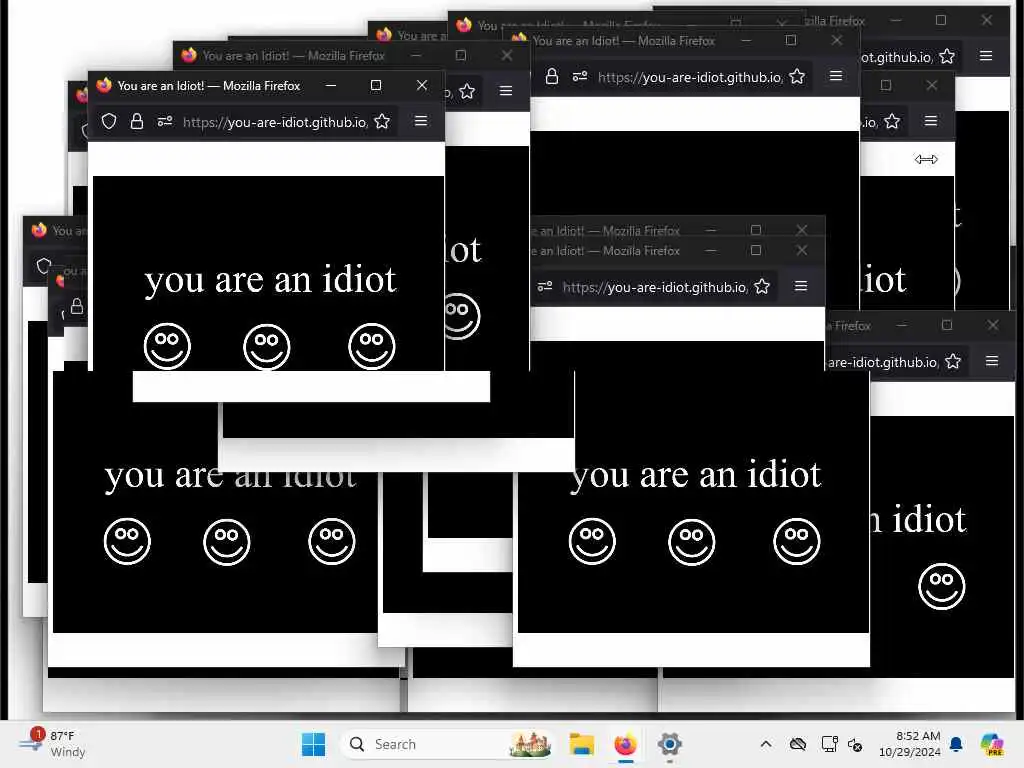Click the taskbar Search box
The height and width of the screenshot is (768, 1024).
[447, 744]
